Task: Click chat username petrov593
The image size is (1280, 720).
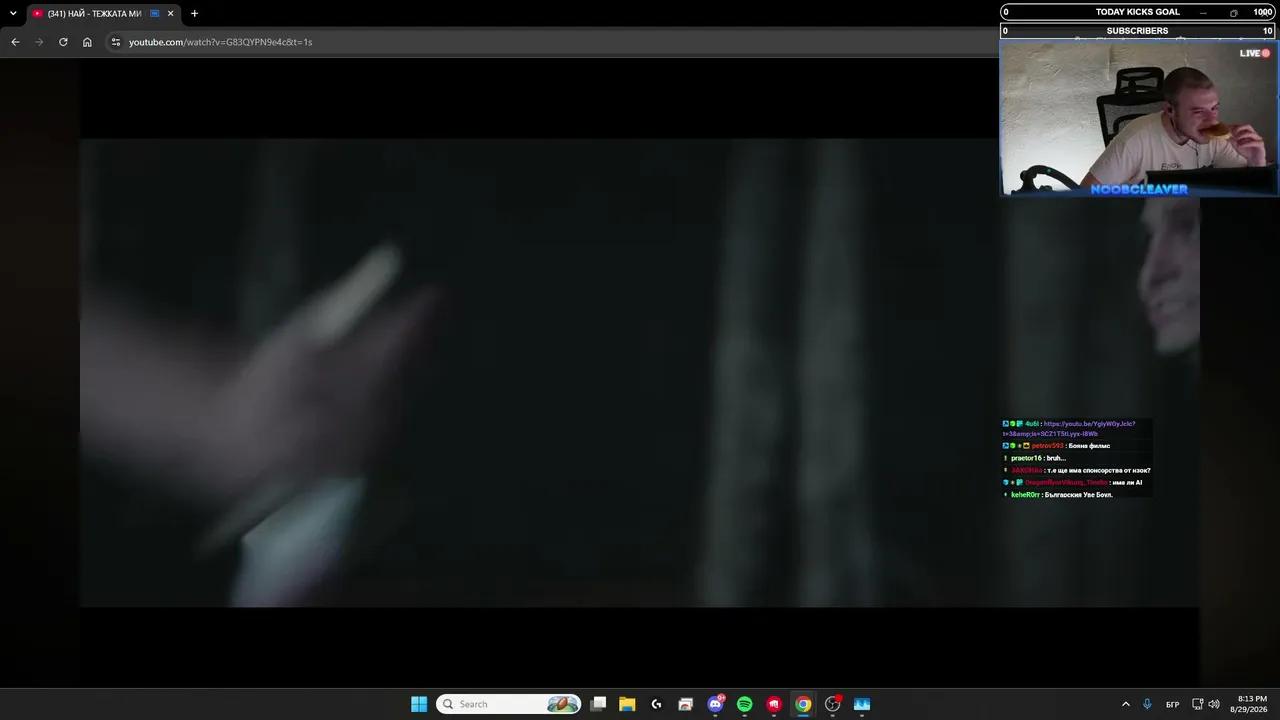Action: pyautogui.click(x=1048, y=446)
